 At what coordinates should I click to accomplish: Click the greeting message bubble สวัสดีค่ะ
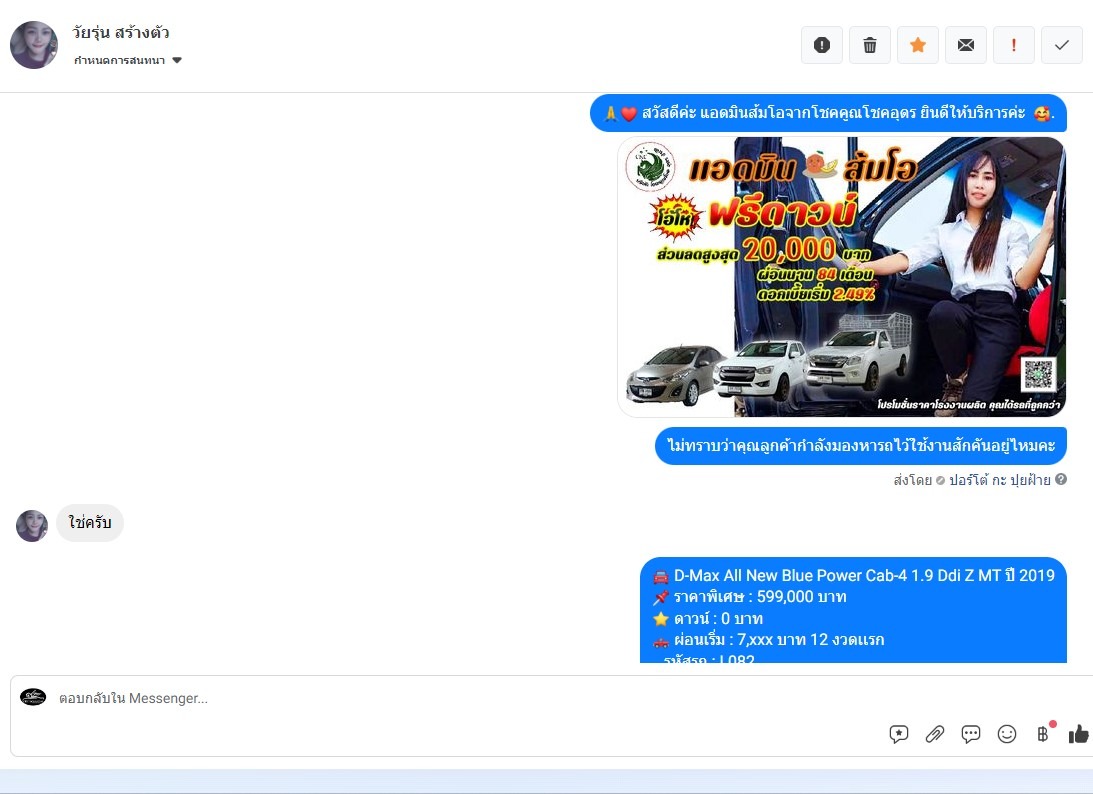(x=828, y=113)
